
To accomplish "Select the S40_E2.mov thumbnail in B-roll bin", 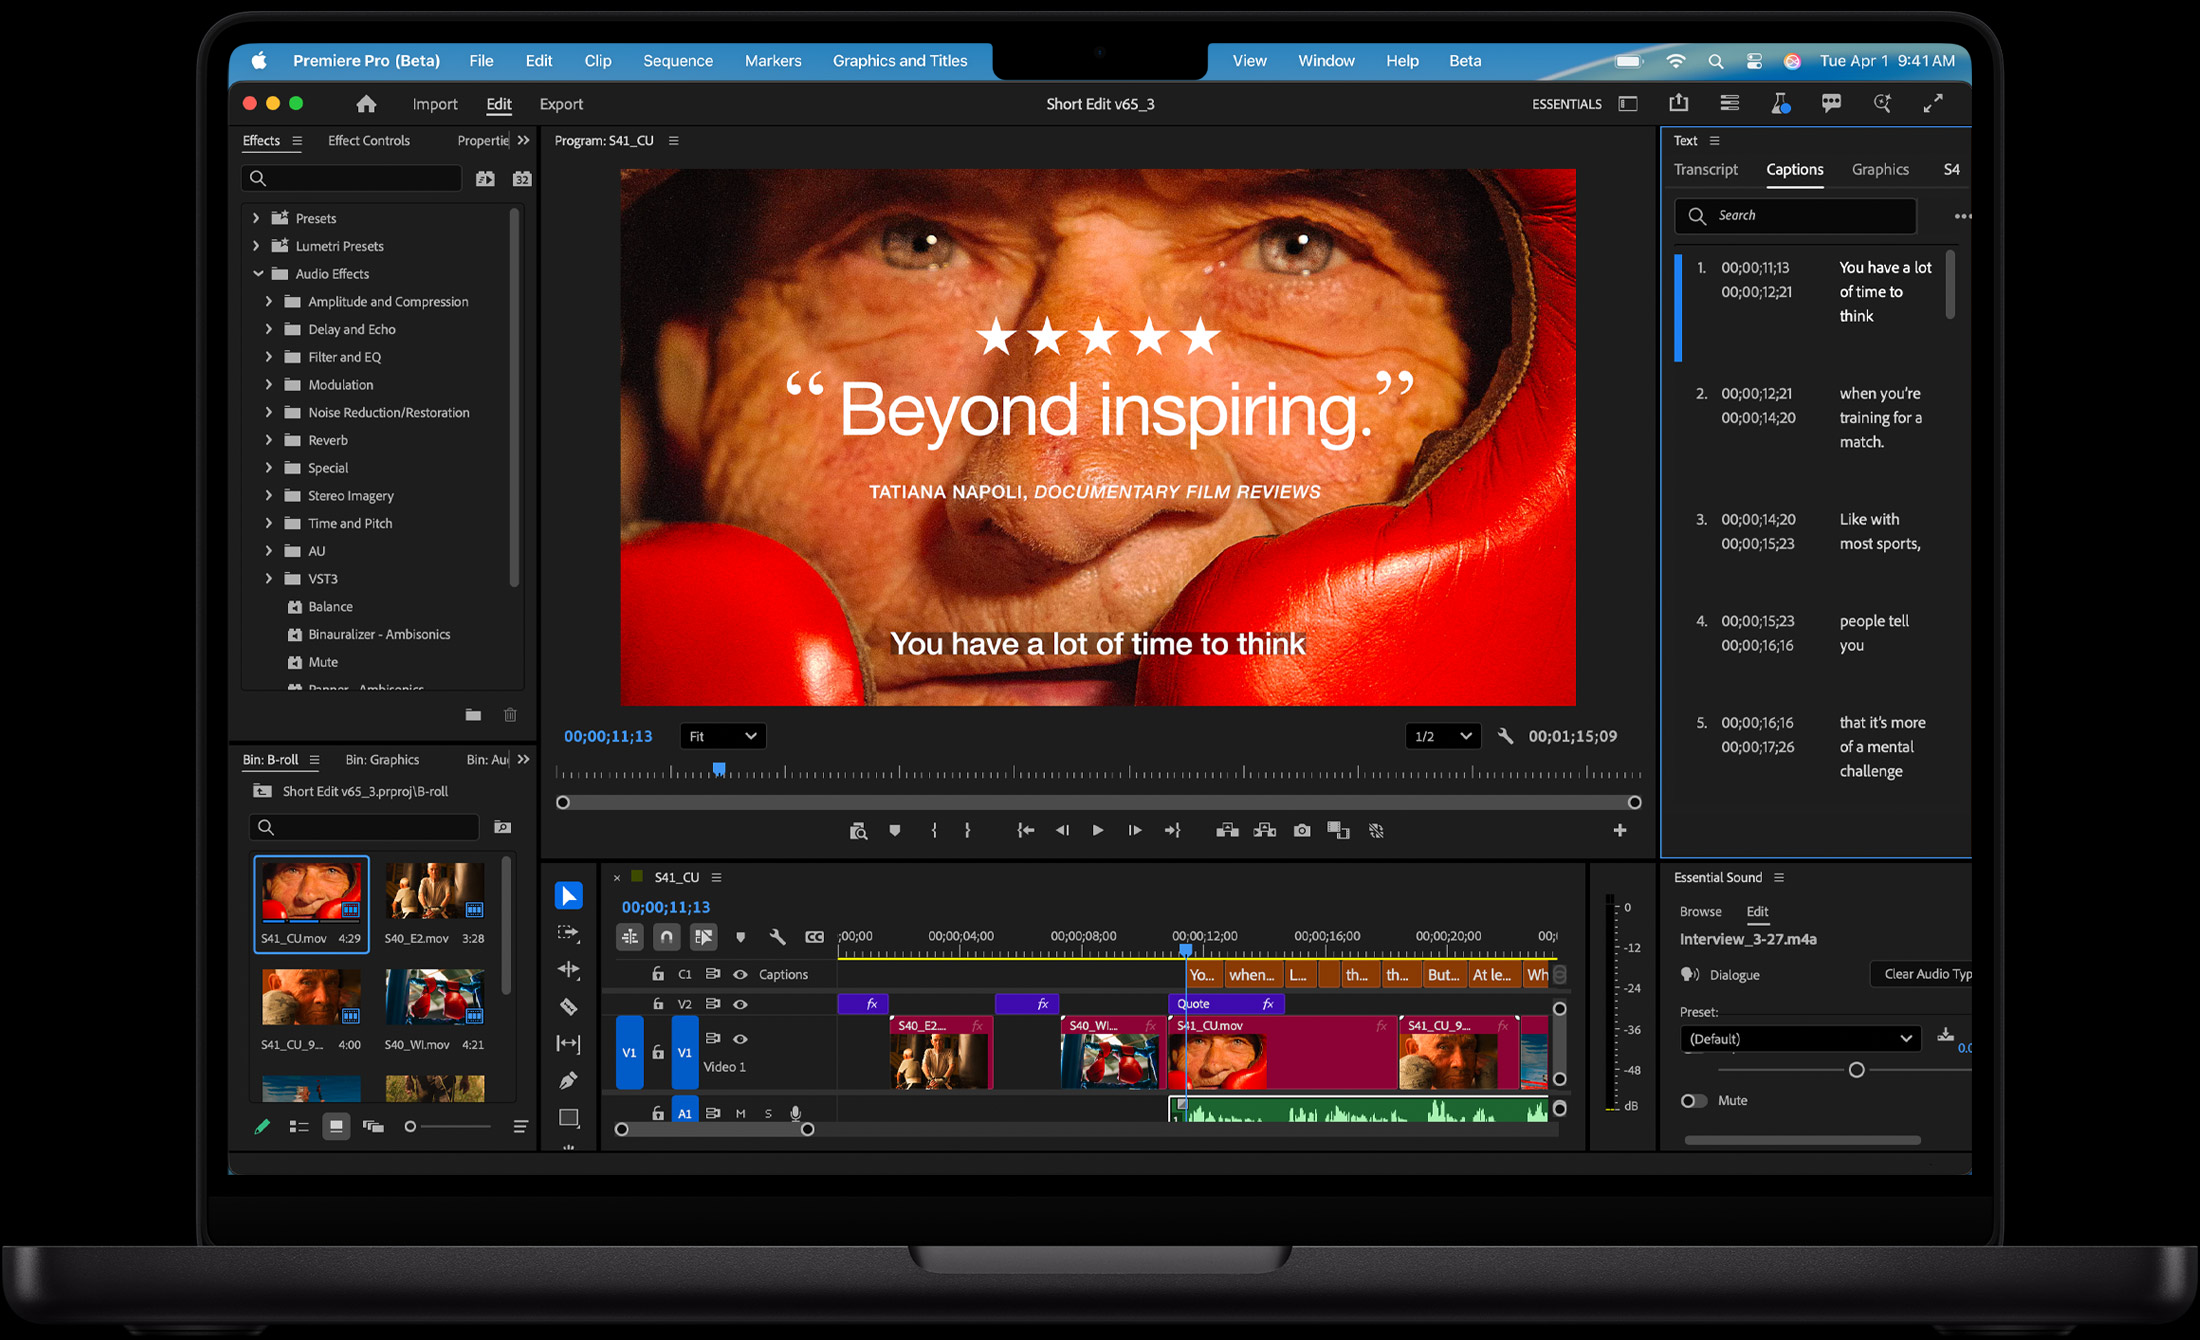I will click(434, 890).
